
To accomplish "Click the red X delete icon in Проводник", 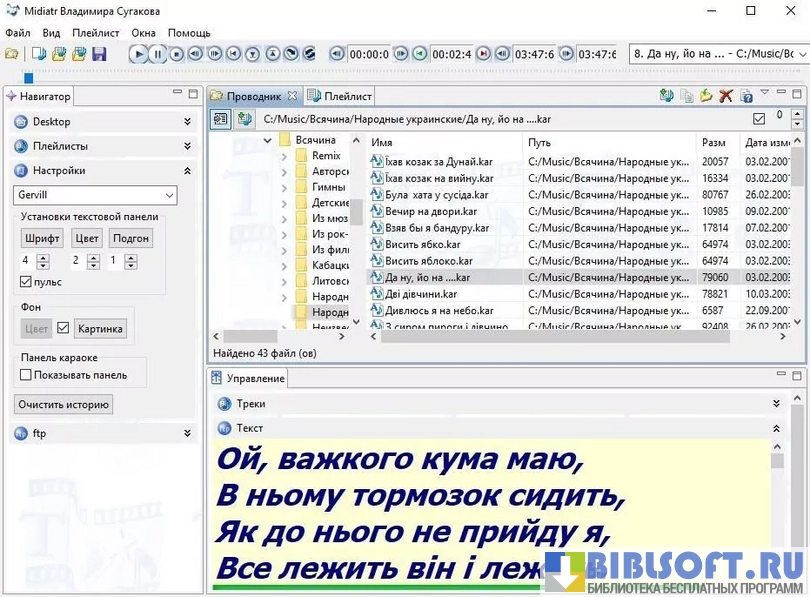I will tap(726, 96).
